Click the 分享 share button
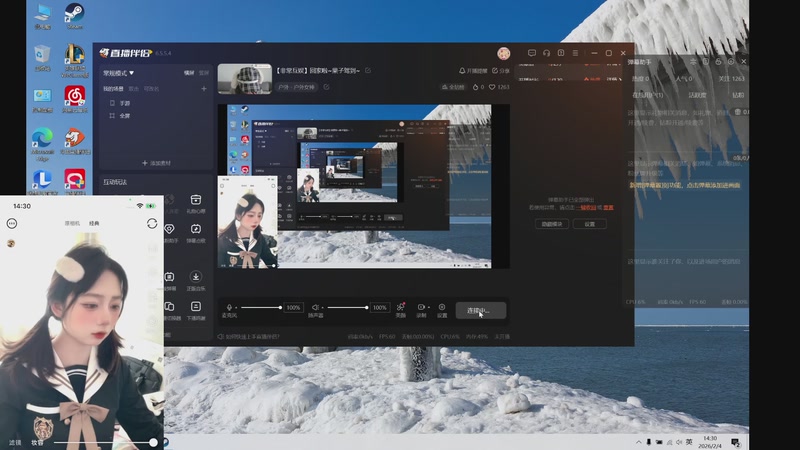 501,71
